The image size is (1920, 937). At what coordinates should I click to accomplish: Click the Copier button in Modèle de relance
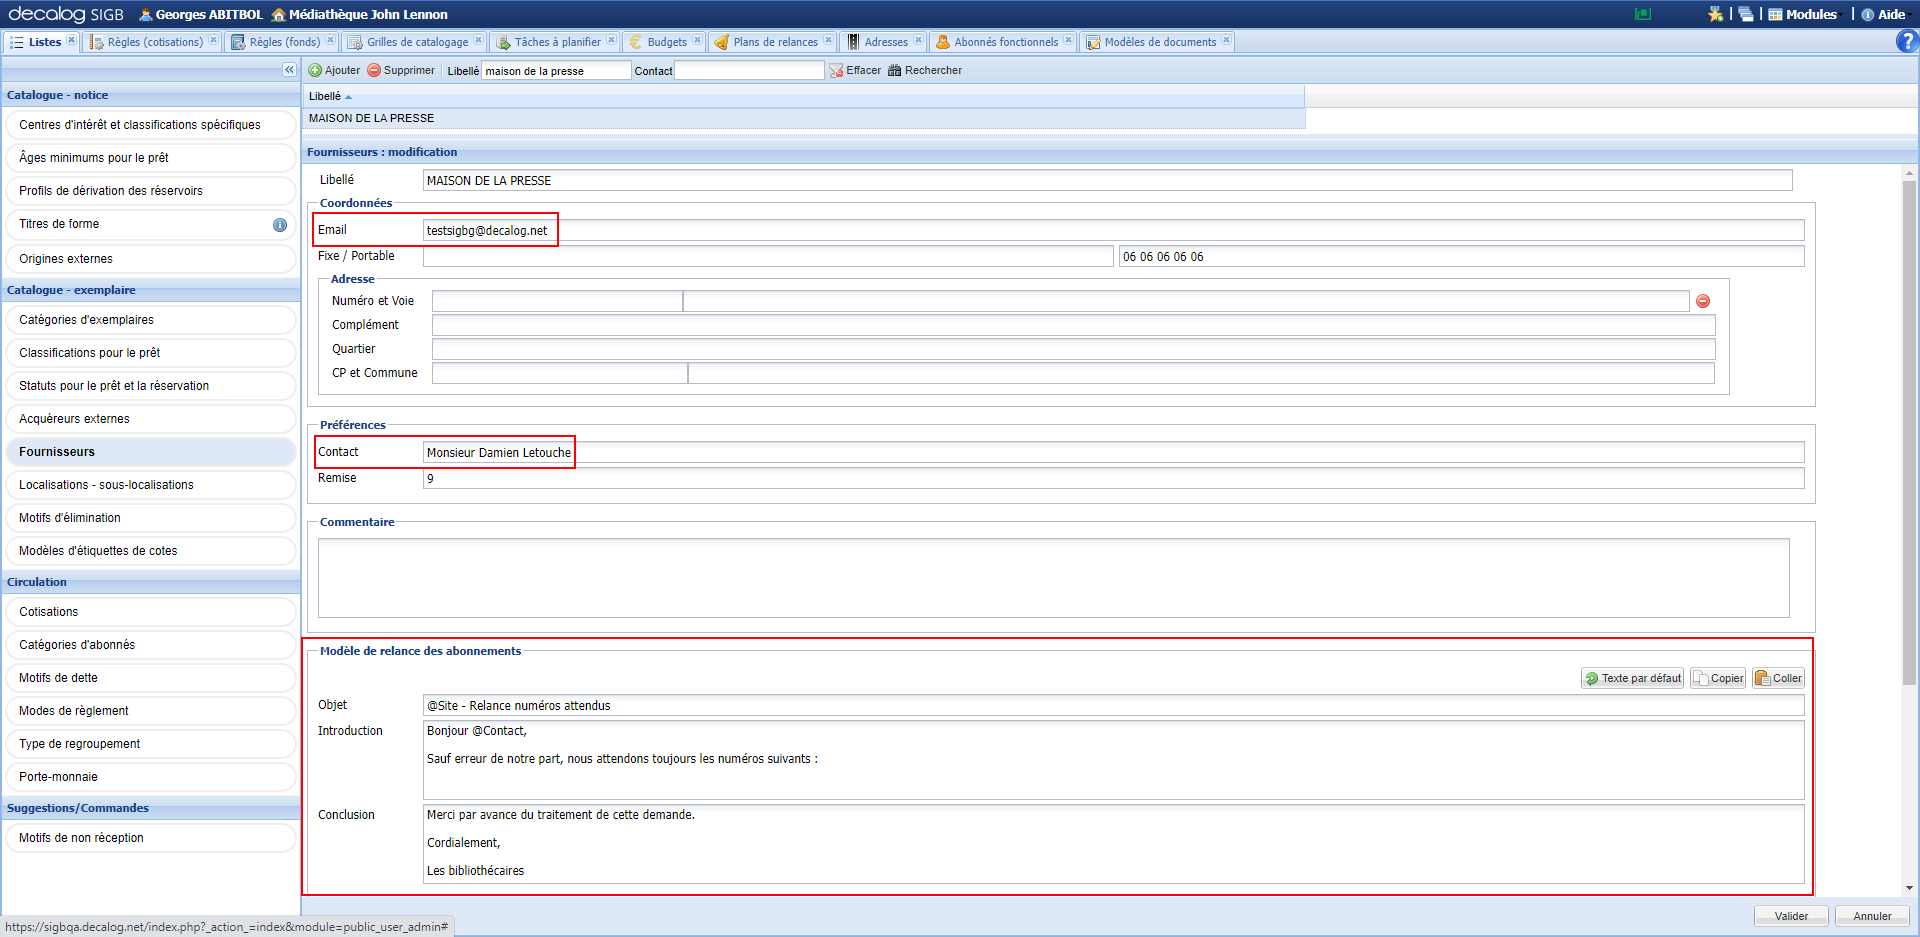click(x=1717, y=678)
